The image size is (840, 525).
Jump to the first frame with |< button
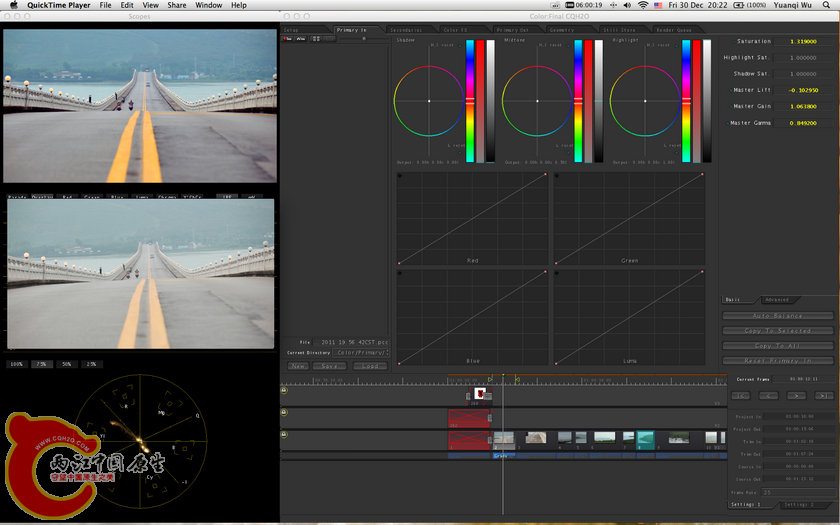coord(741,395)
